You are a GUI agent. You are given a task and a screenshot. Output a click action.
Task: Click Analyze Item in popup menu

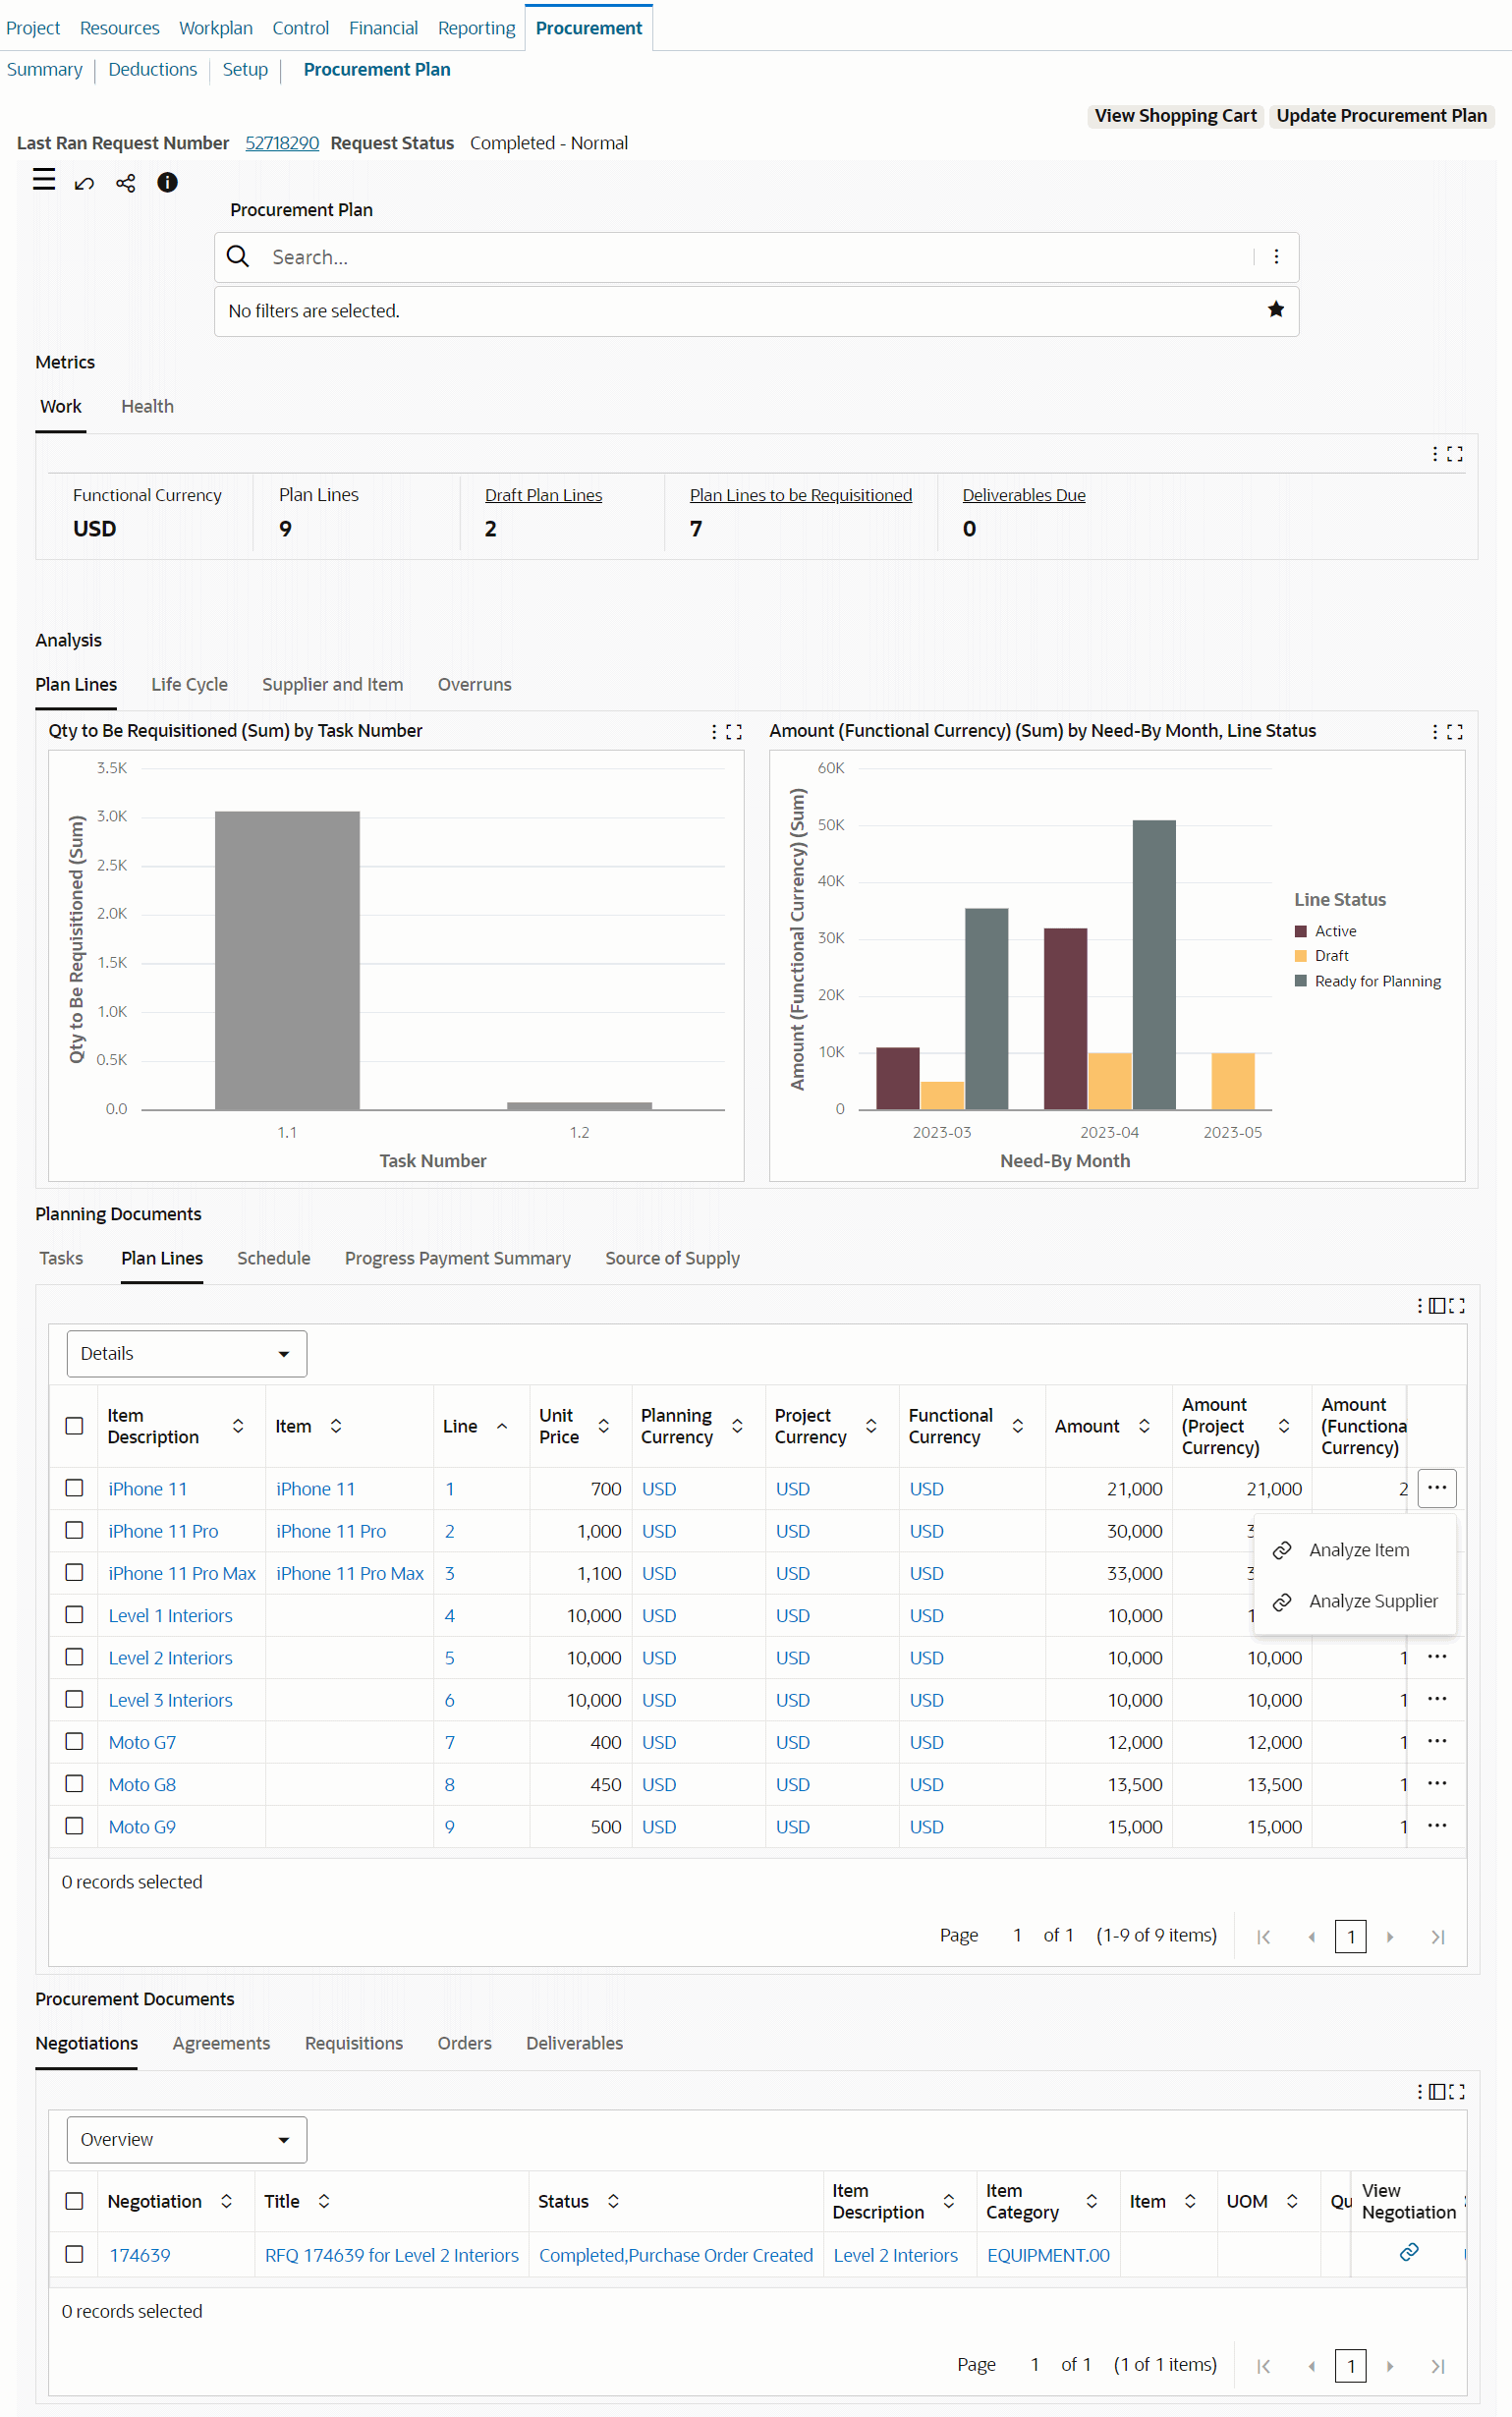(1359, 1550)
